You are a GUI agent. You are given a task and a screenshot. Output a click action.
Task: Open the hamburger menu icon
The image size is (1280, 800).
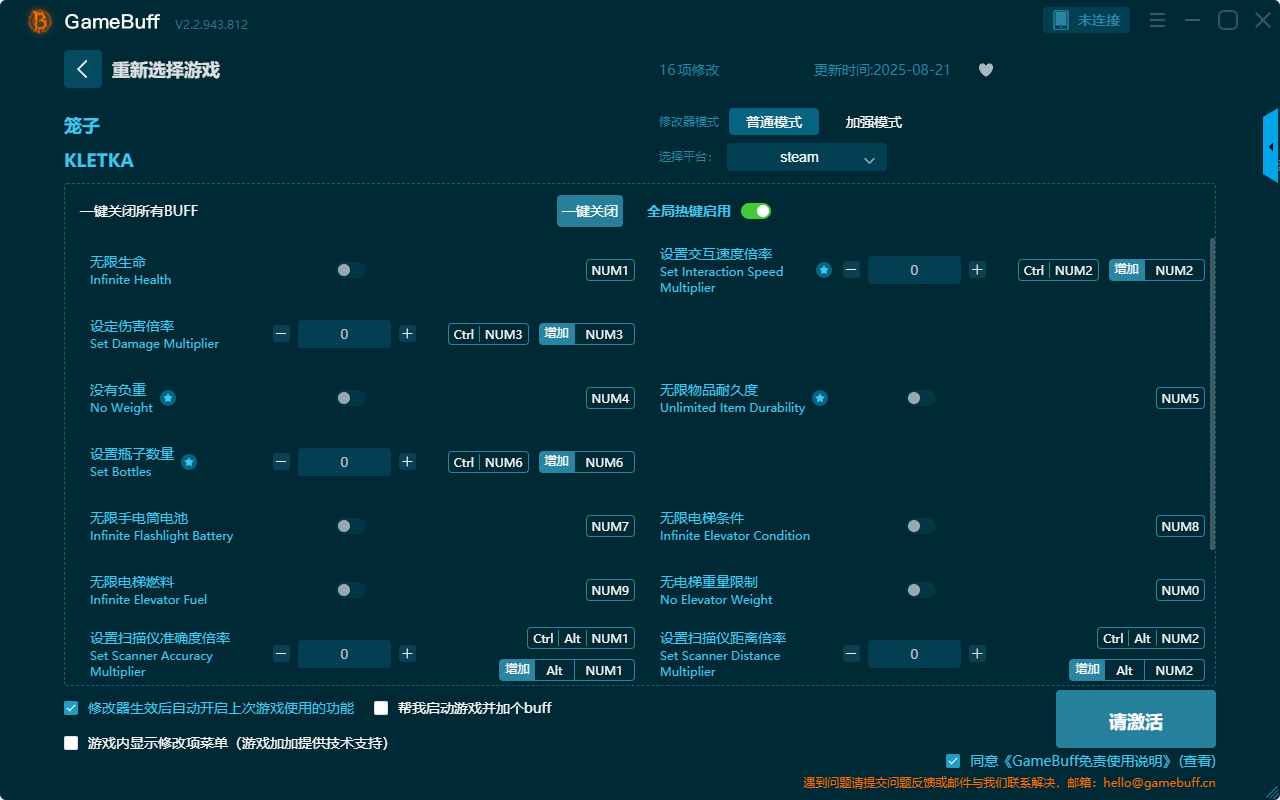1157,20
